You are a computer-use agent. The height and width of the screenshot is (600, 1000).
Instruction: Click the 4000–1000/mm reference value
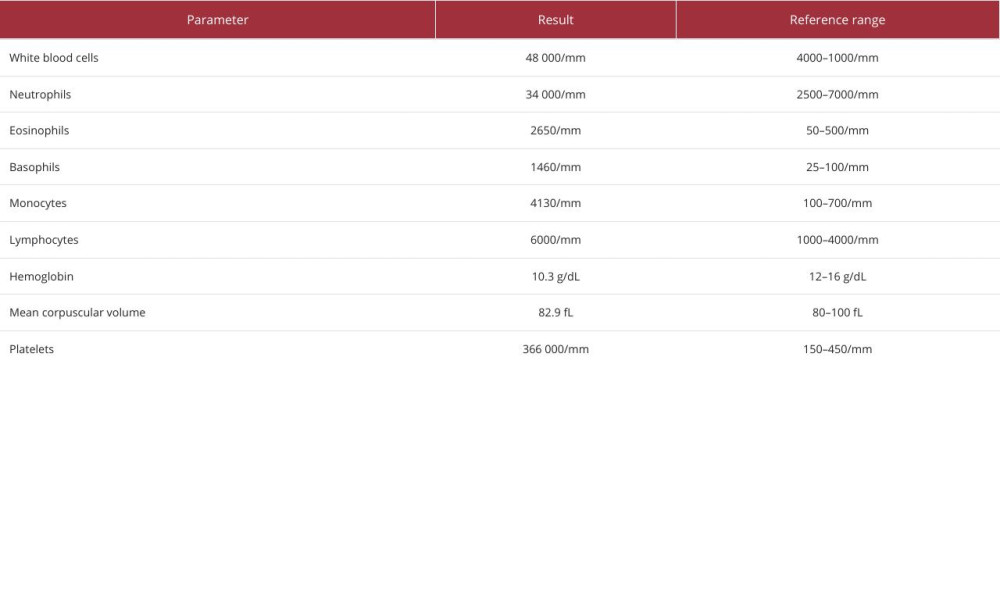coord(837,57)
